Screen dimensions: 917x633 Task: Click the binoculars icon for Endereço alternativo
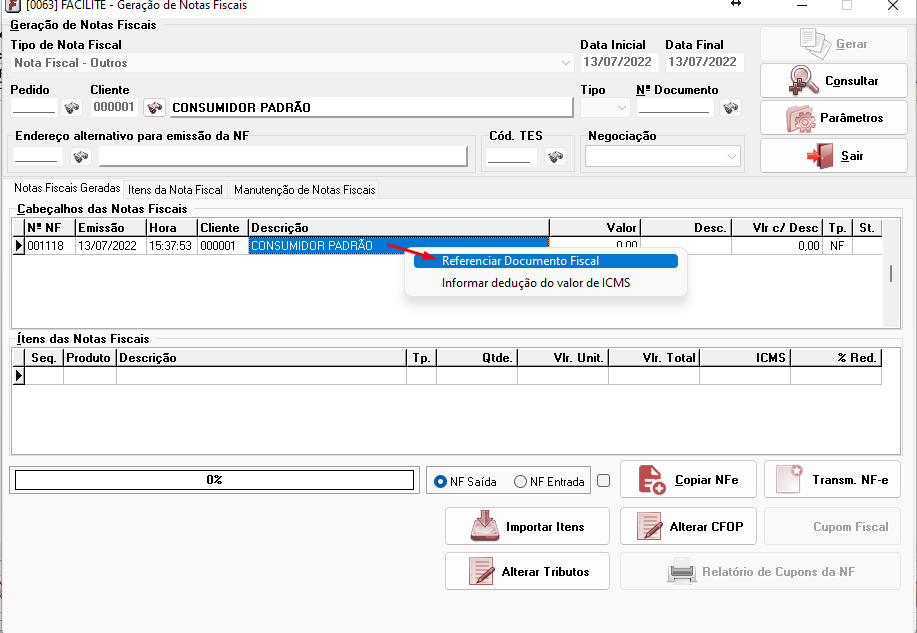[x=81, y=156]
